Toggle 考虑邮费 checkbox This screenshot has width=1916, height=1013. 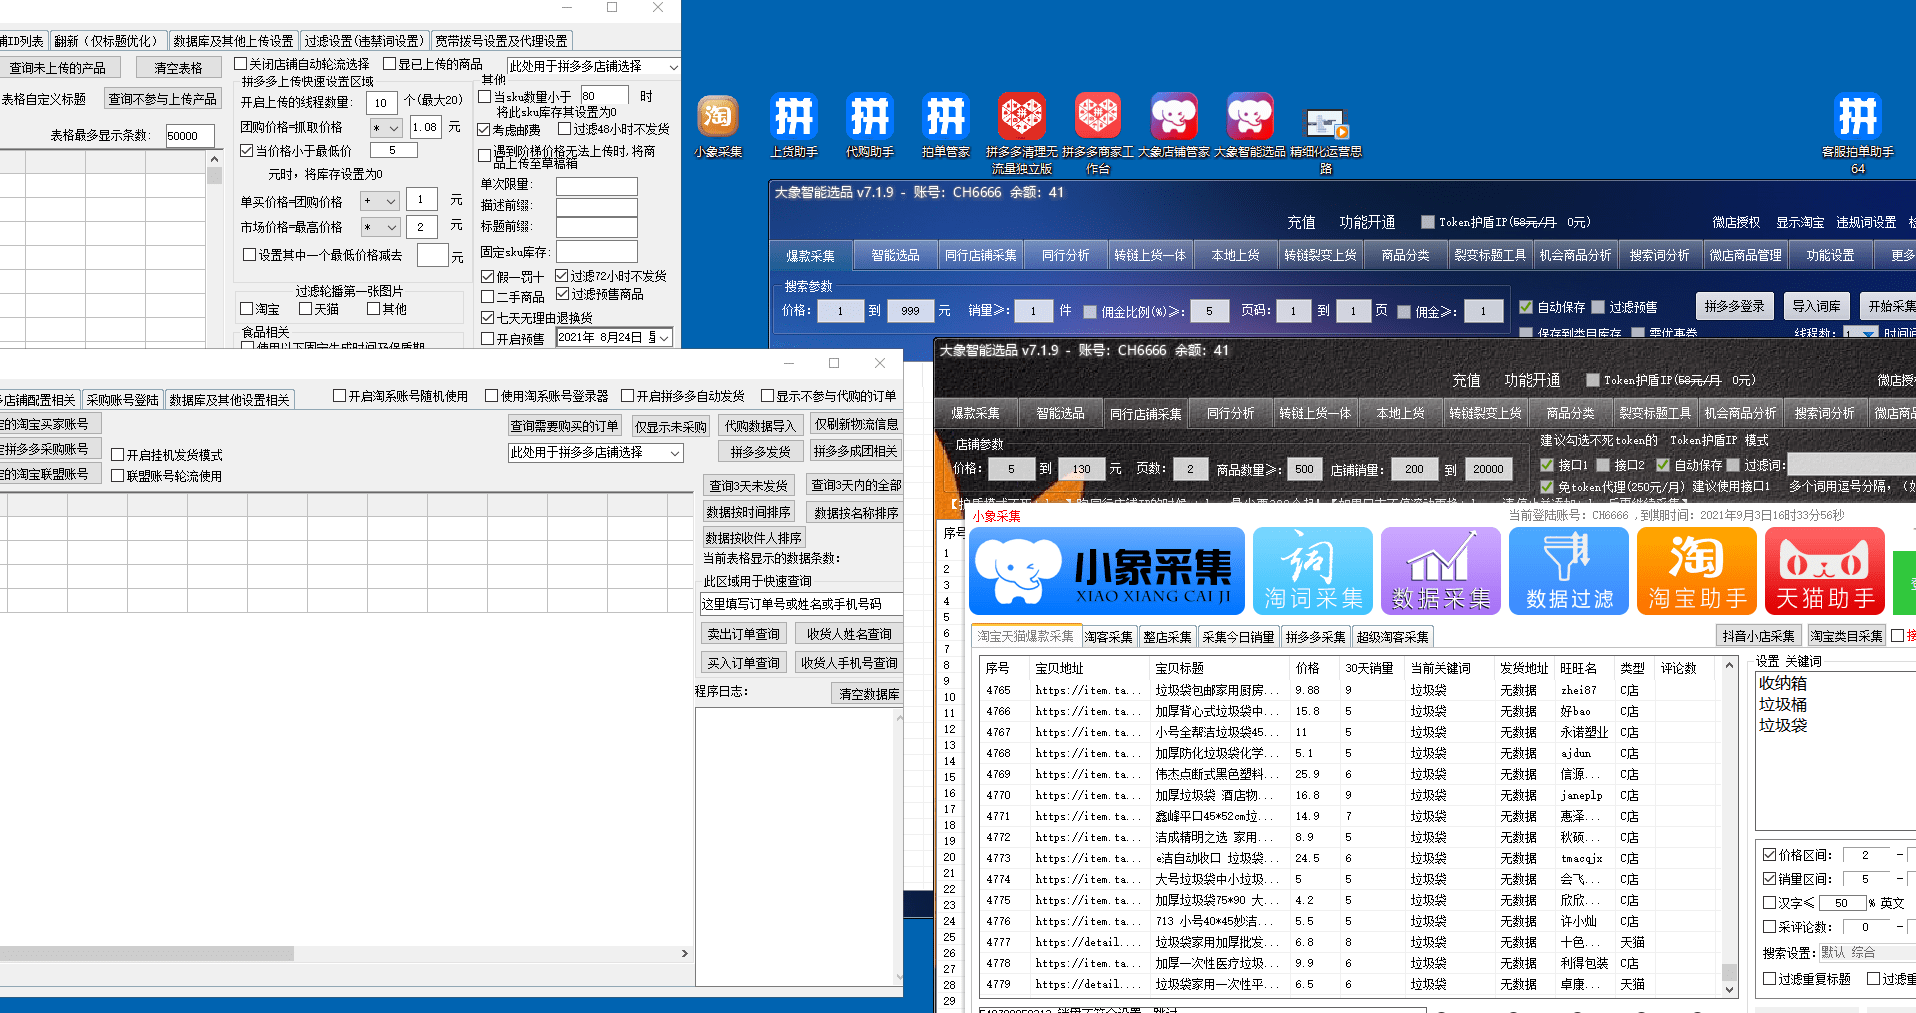pos(484,130)
